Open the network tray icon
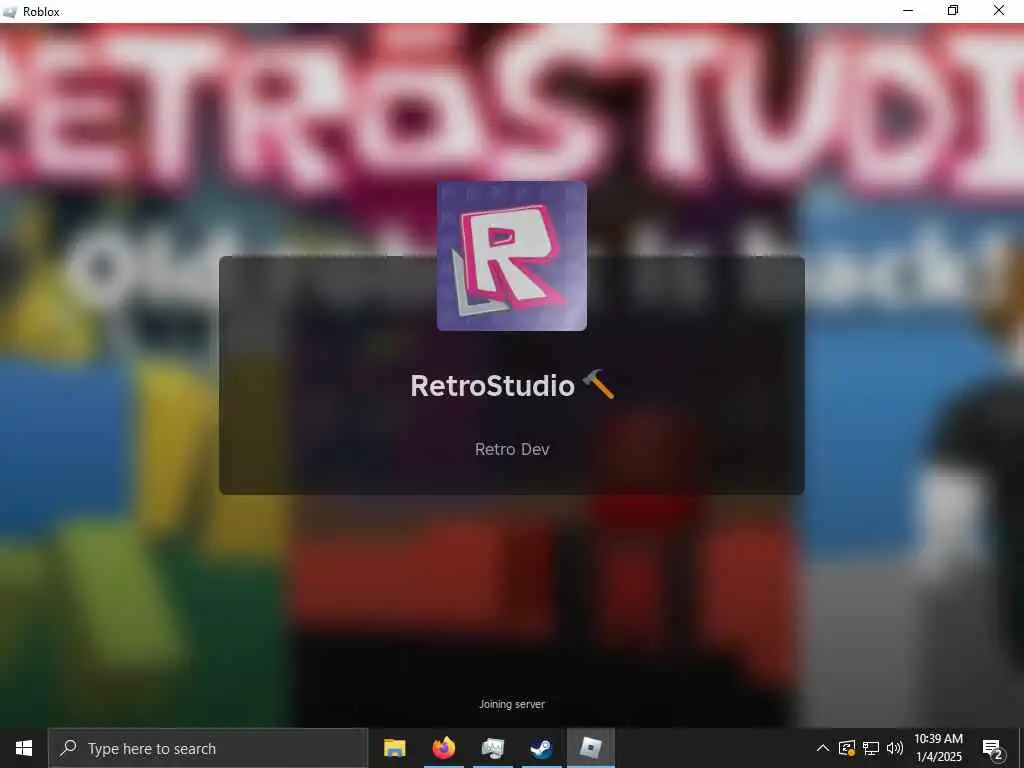 tap(871, 748)
